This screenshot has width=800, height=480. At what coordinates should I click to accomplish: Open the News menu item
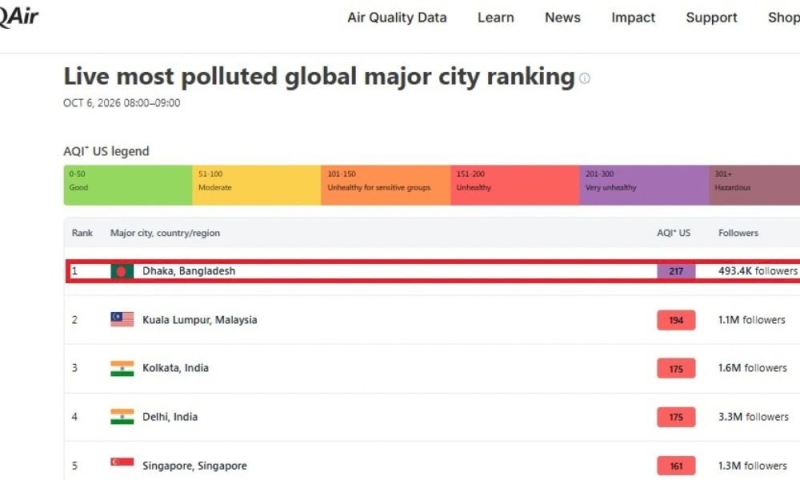pyautogui.click(x=562, y=17)
